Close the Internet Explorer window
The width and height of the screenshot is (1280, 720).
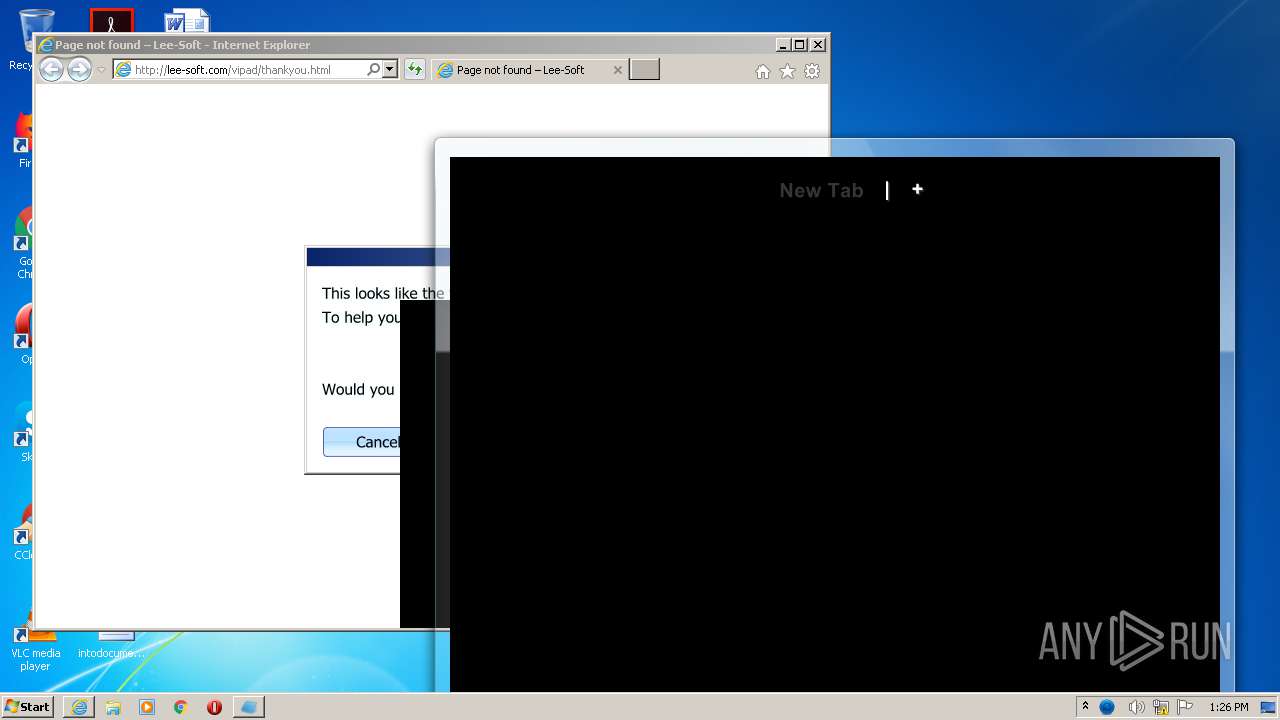pos(818,45)
